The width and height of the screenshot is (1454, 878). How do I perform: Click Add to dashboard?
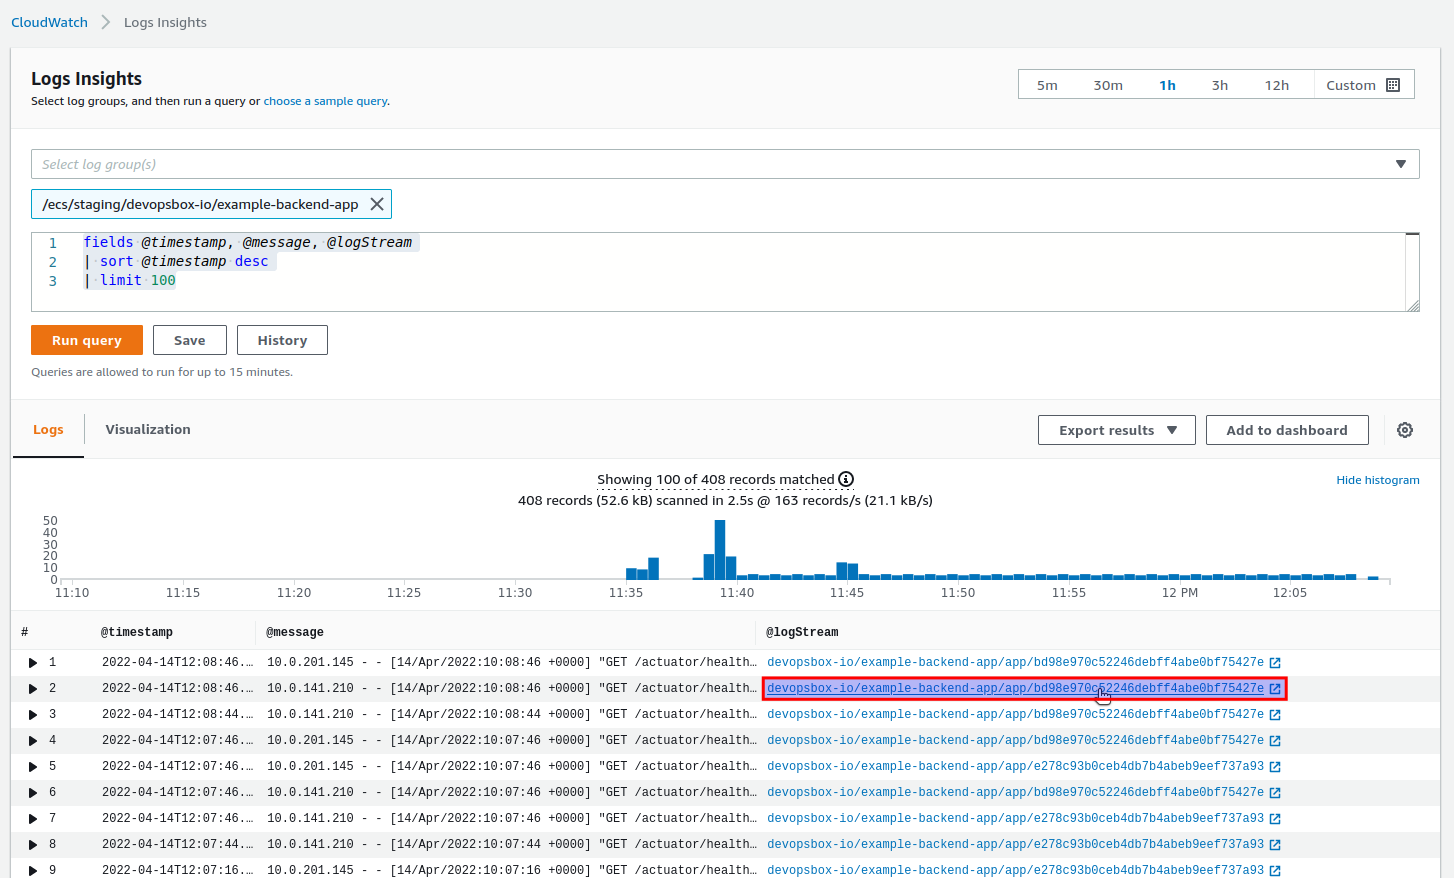point(1287,429)
